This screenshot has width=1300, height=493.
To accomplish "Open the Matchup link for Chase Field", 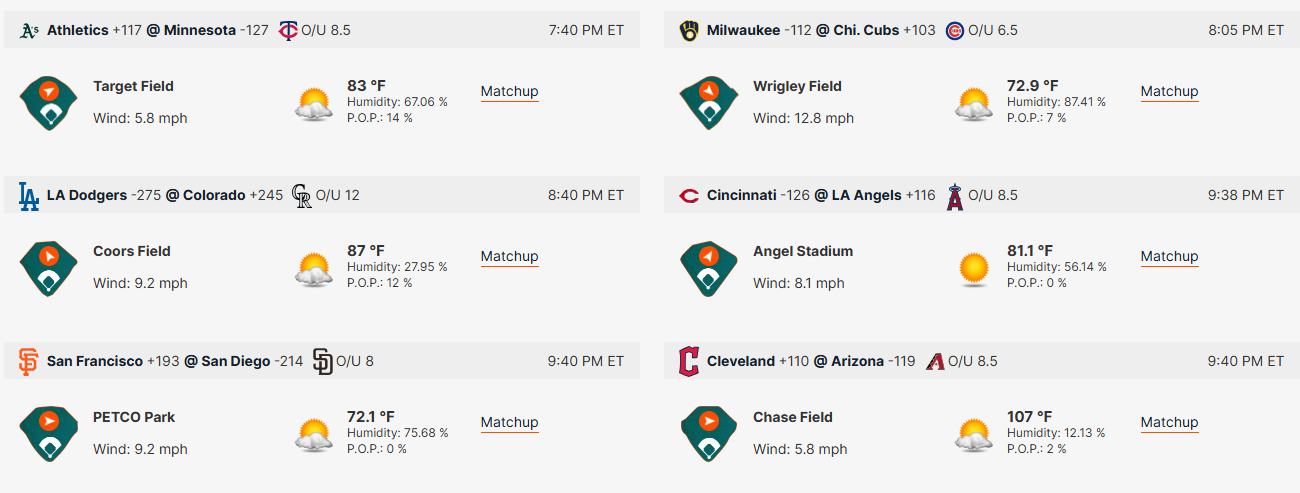I will click(1169, 423).
